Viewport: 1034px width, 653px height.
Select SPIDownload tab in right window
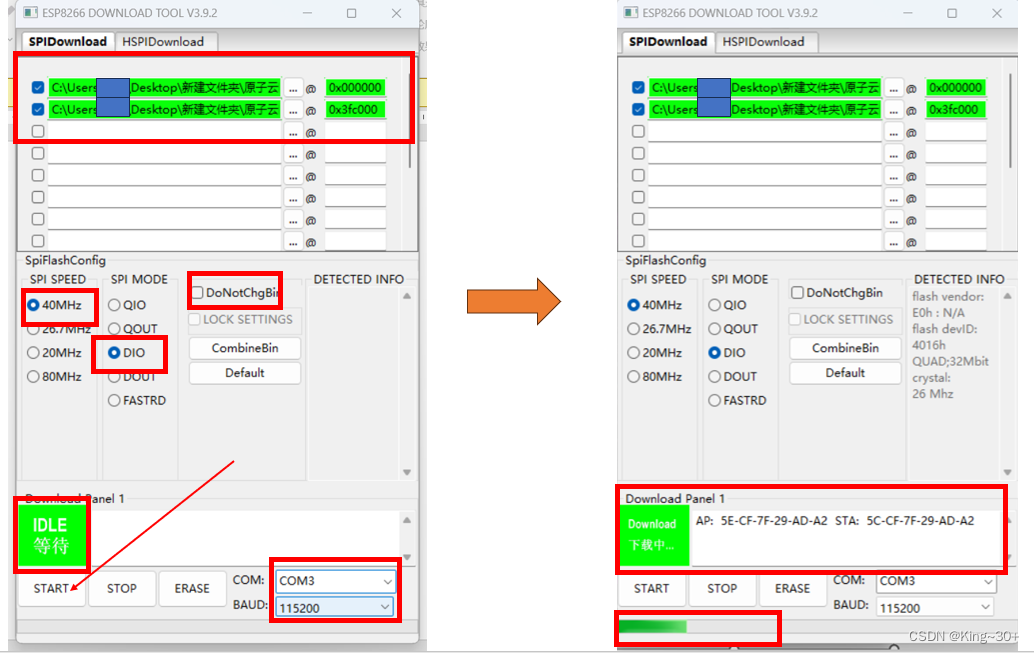coord(668,42)
